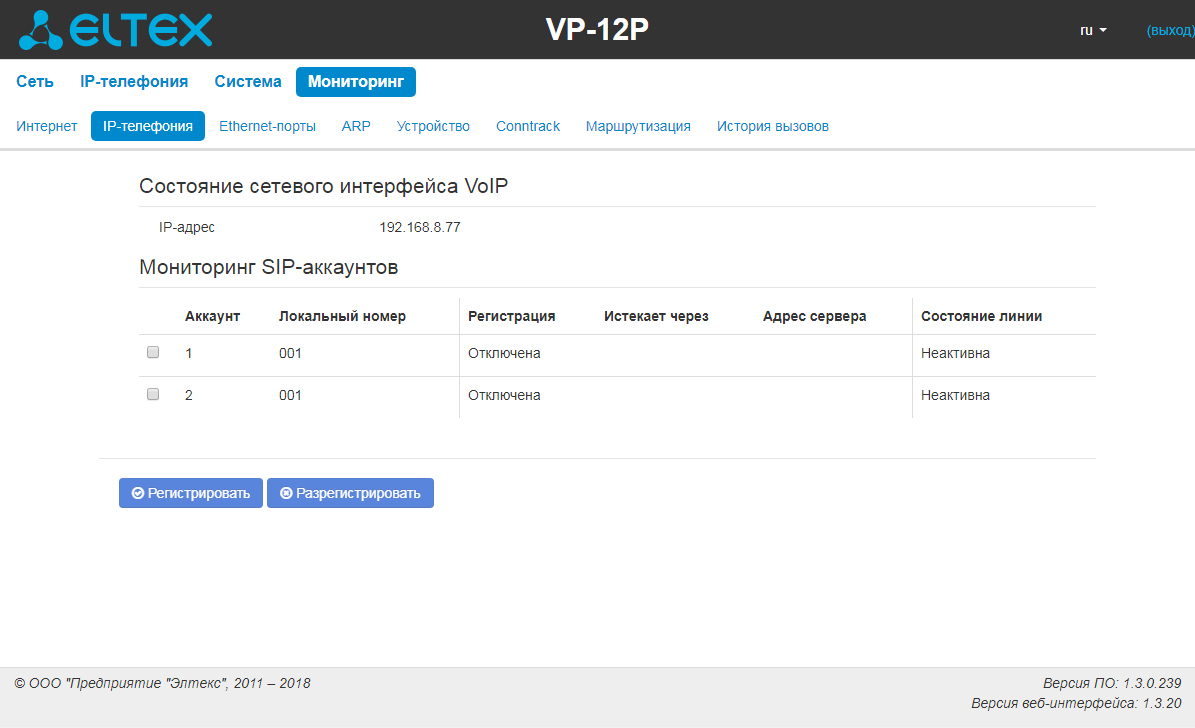Viewport: 1195px width, 728px height.
Task: Select the IP-телефония monitoring sub-tab
Action: [148, 126]
